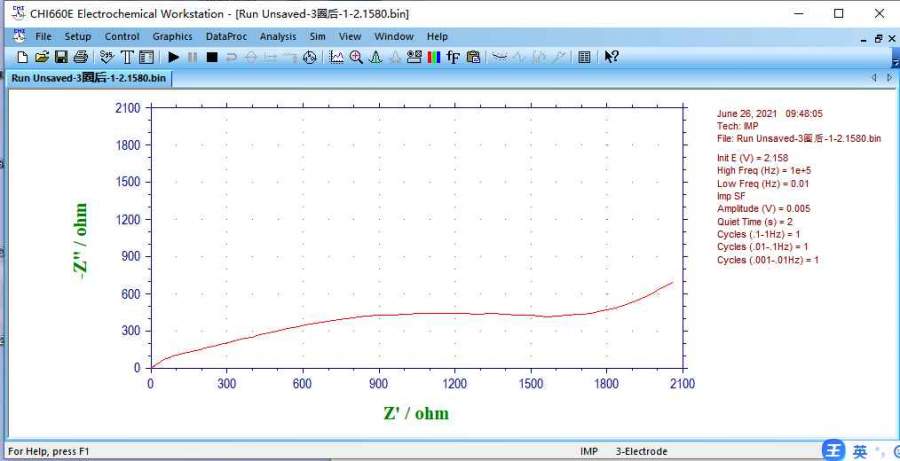The image size is (900, 461).
Task: Click the context Help arrow icon
Action: tap(611, 57)
